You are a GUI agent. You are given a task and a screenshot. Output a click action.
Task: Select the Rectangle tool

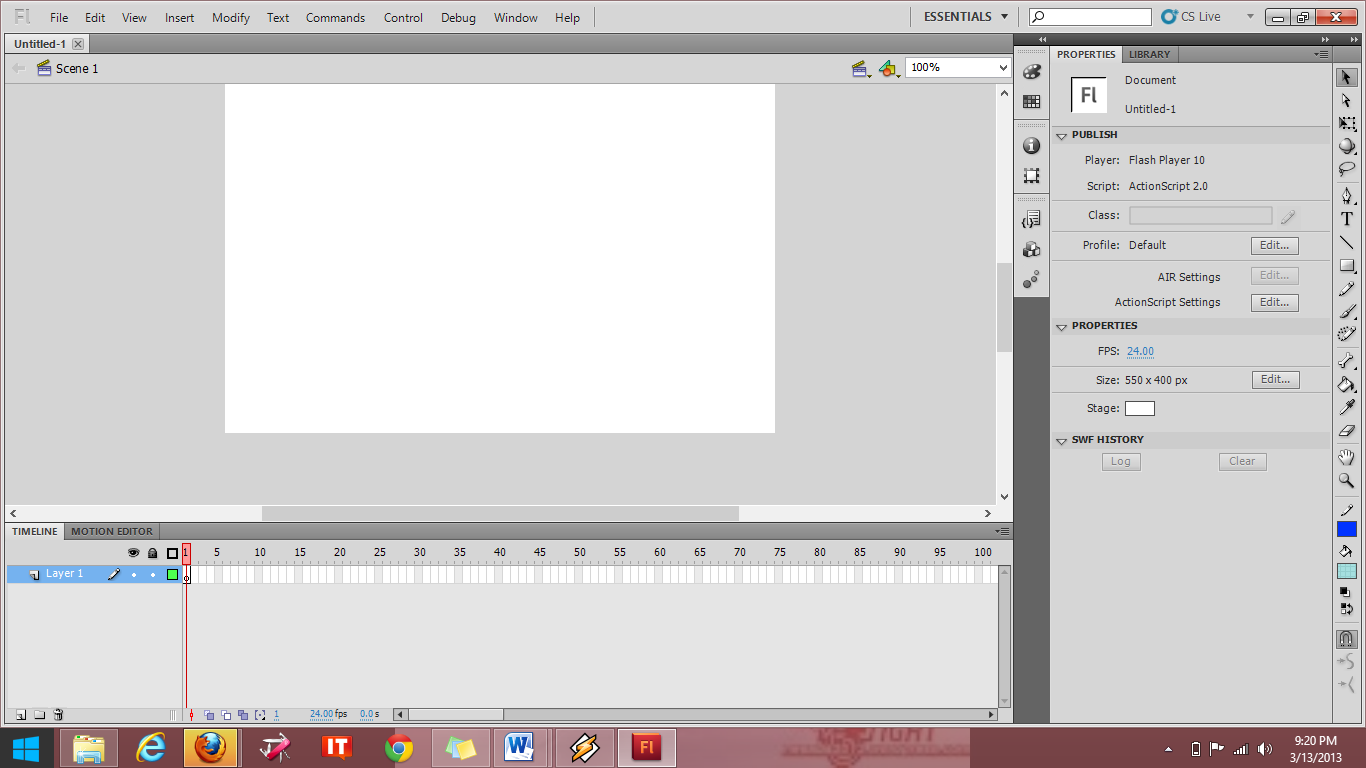[1347, 265]
